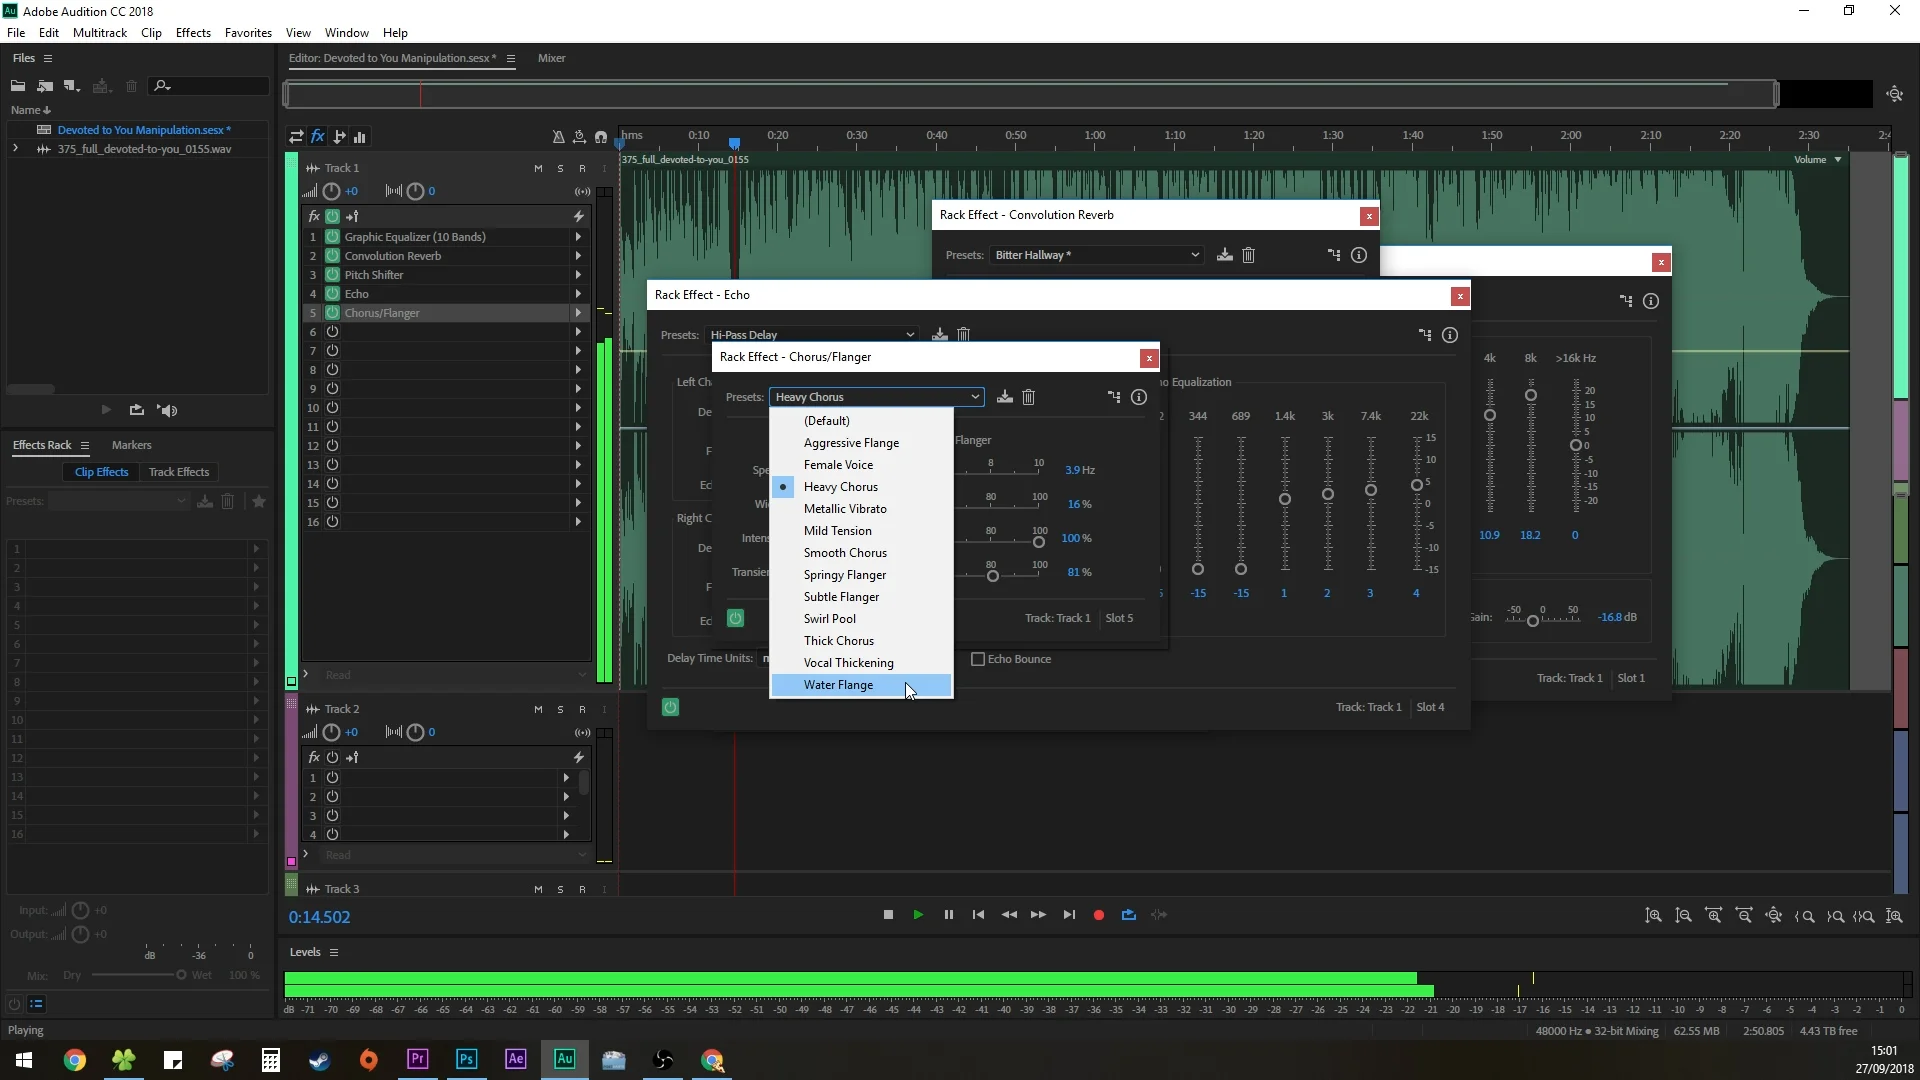This screenshot has width=1920, height=1080.
Task: Toggle Loop Playback in the transport
Action: pyautogui.click(x=1129, y=915)
